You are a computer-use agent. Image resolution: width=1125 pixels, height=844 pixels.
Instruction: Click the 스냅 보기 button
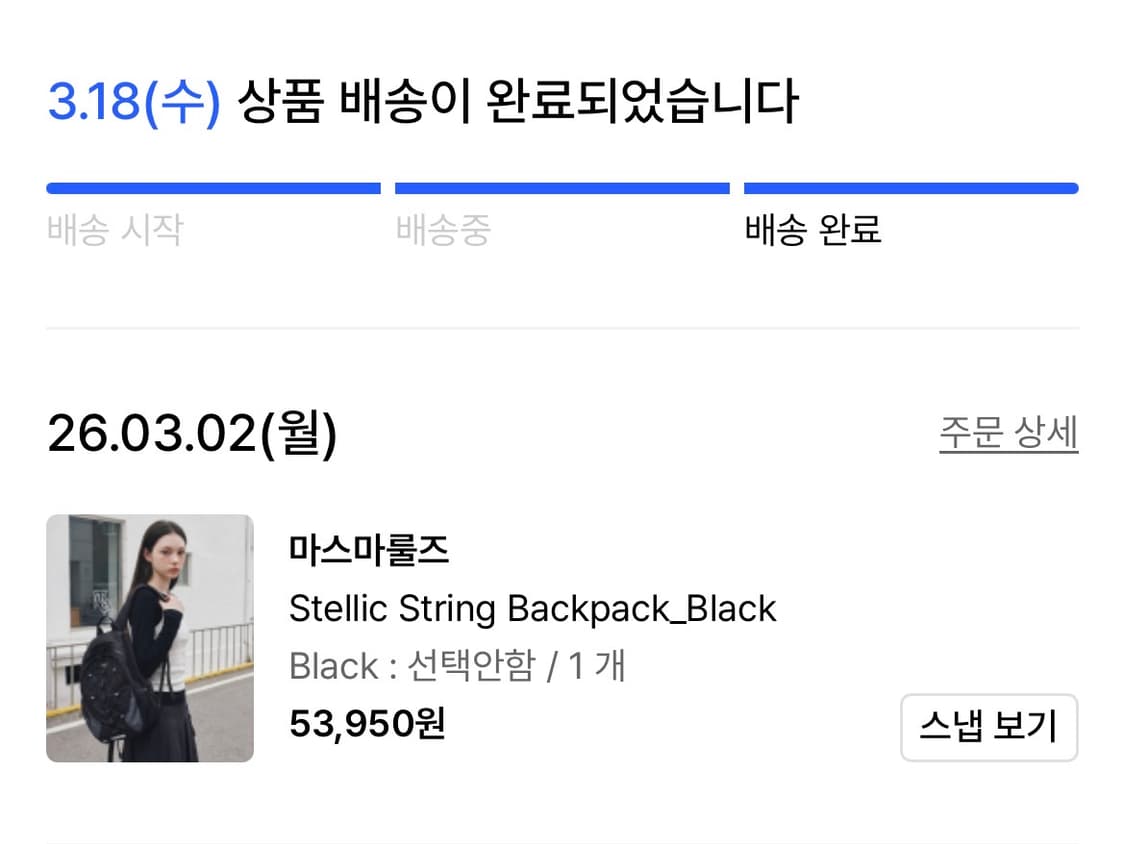[x=989, y=728]
